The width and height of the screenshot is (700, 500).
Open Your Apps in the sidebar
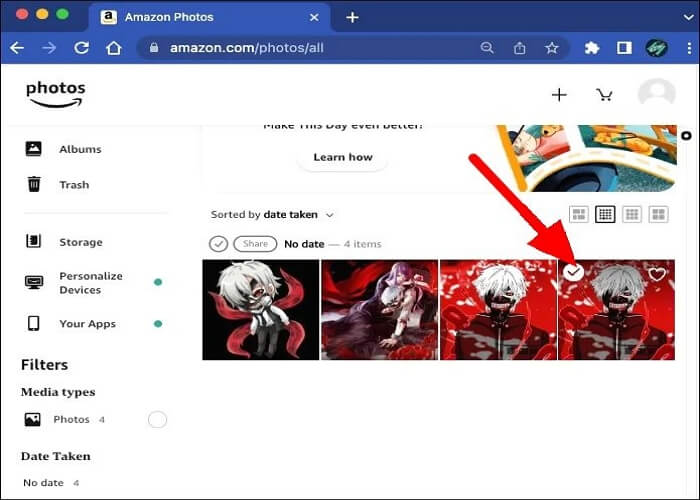(88, 324)
